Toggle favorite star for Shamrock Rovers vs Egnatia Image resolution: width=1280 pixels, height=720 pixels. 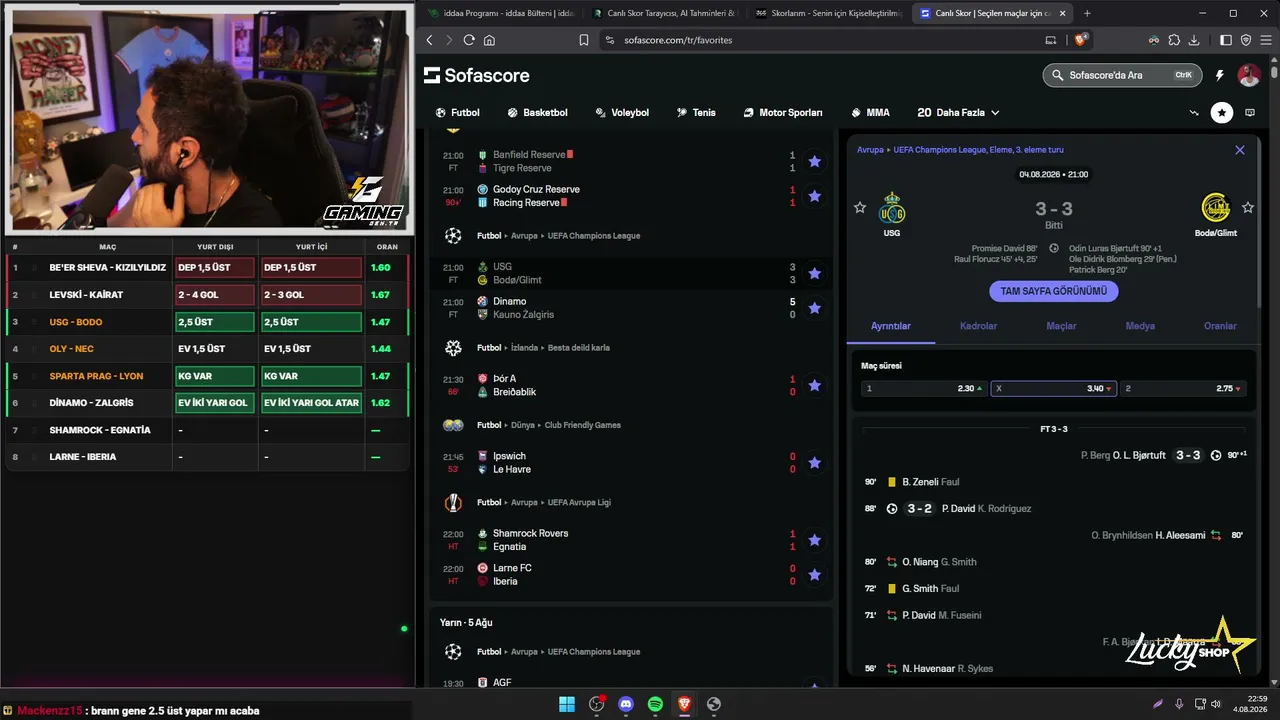coord(814,540)
